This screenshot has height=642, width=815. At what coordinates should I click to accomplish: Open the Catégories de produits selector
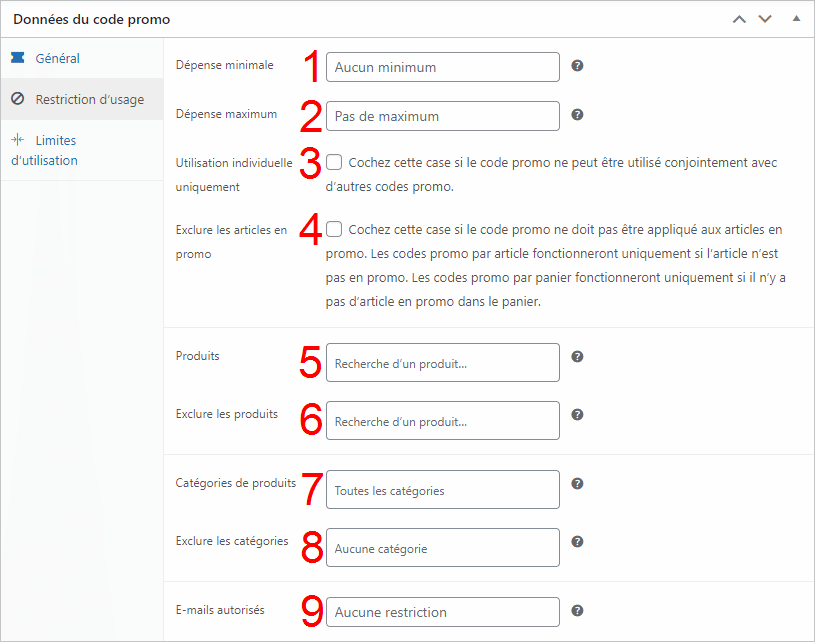tap(442, 490)
